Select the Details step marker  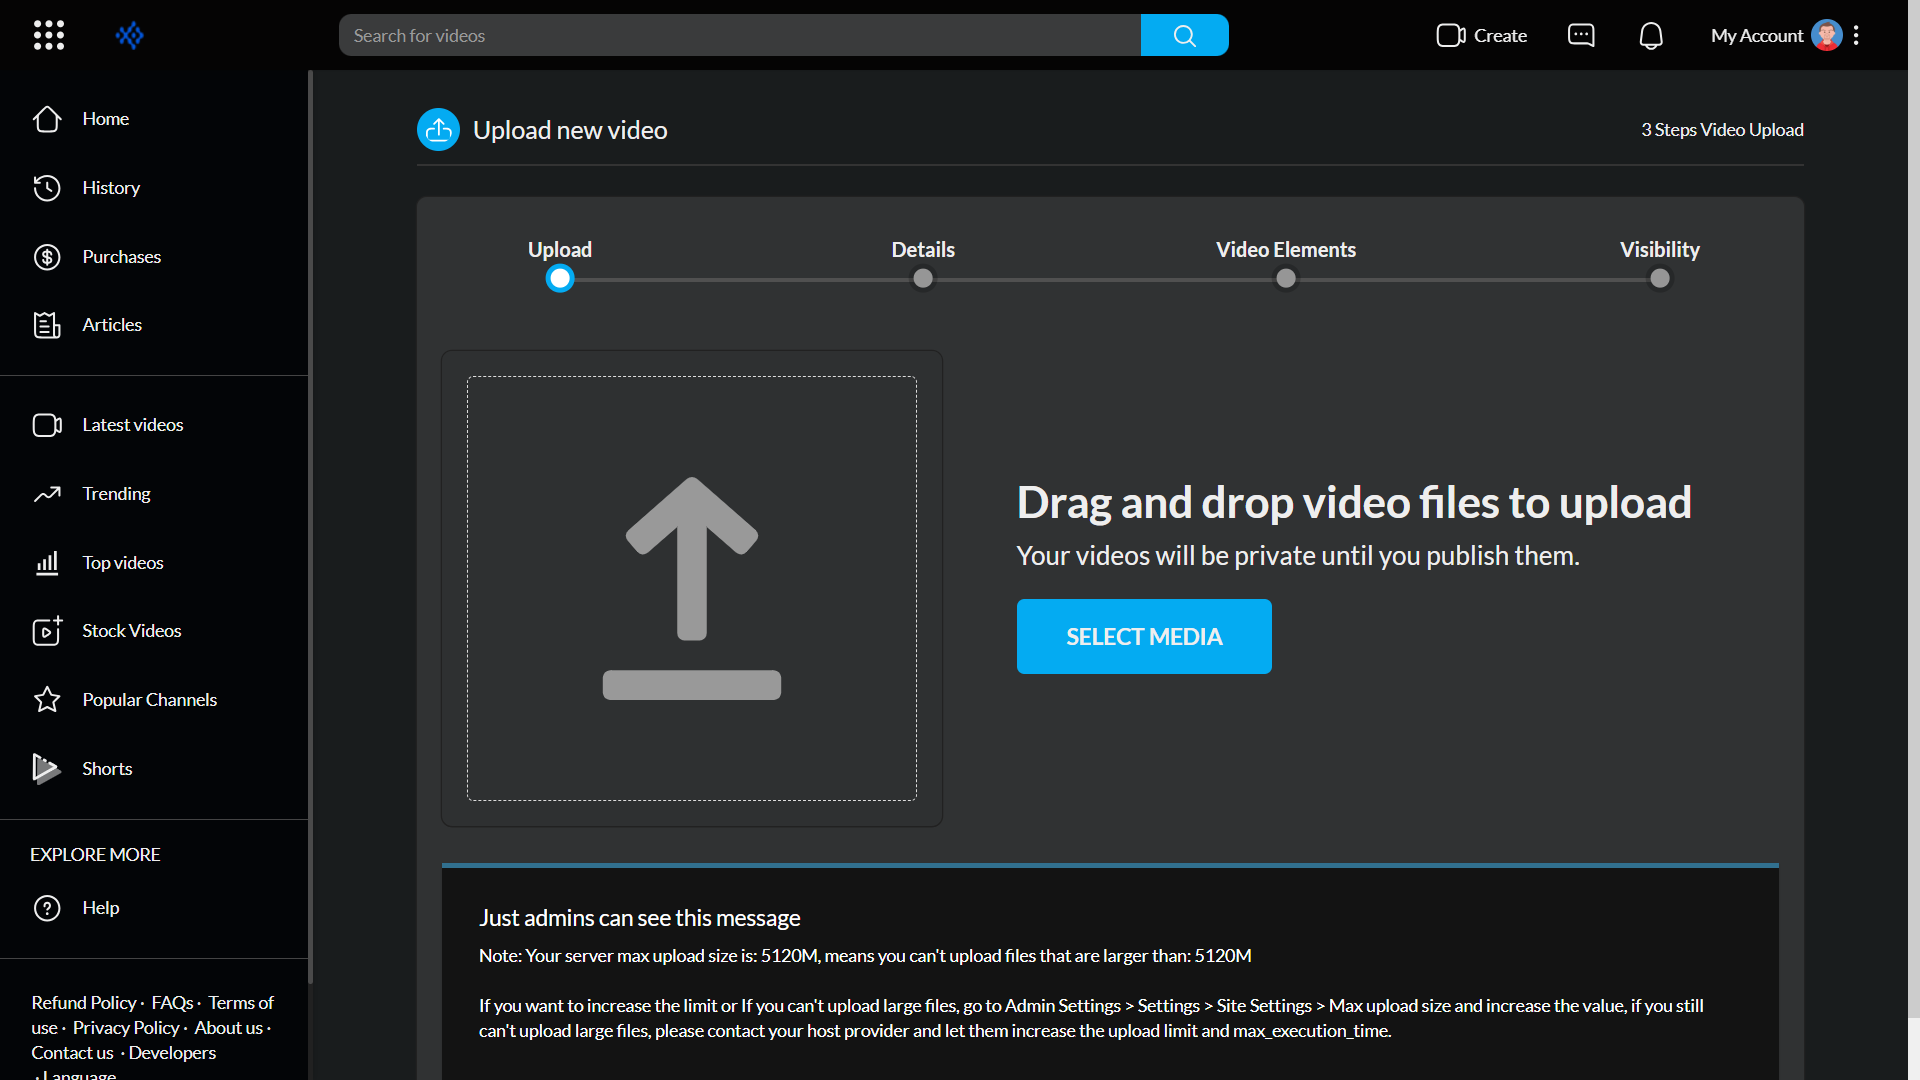[923, 279]
